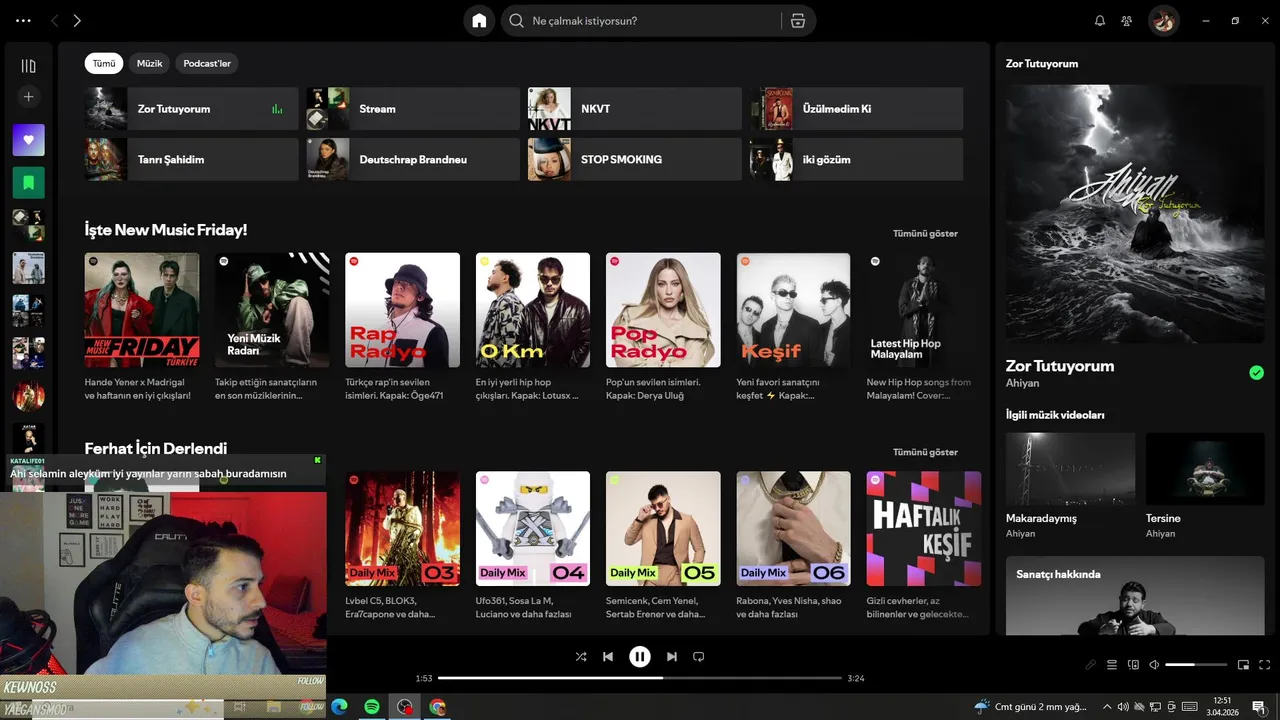Screen dimensions: 1280x720
Task: Open the three-dot app menu
Action: 23,21
